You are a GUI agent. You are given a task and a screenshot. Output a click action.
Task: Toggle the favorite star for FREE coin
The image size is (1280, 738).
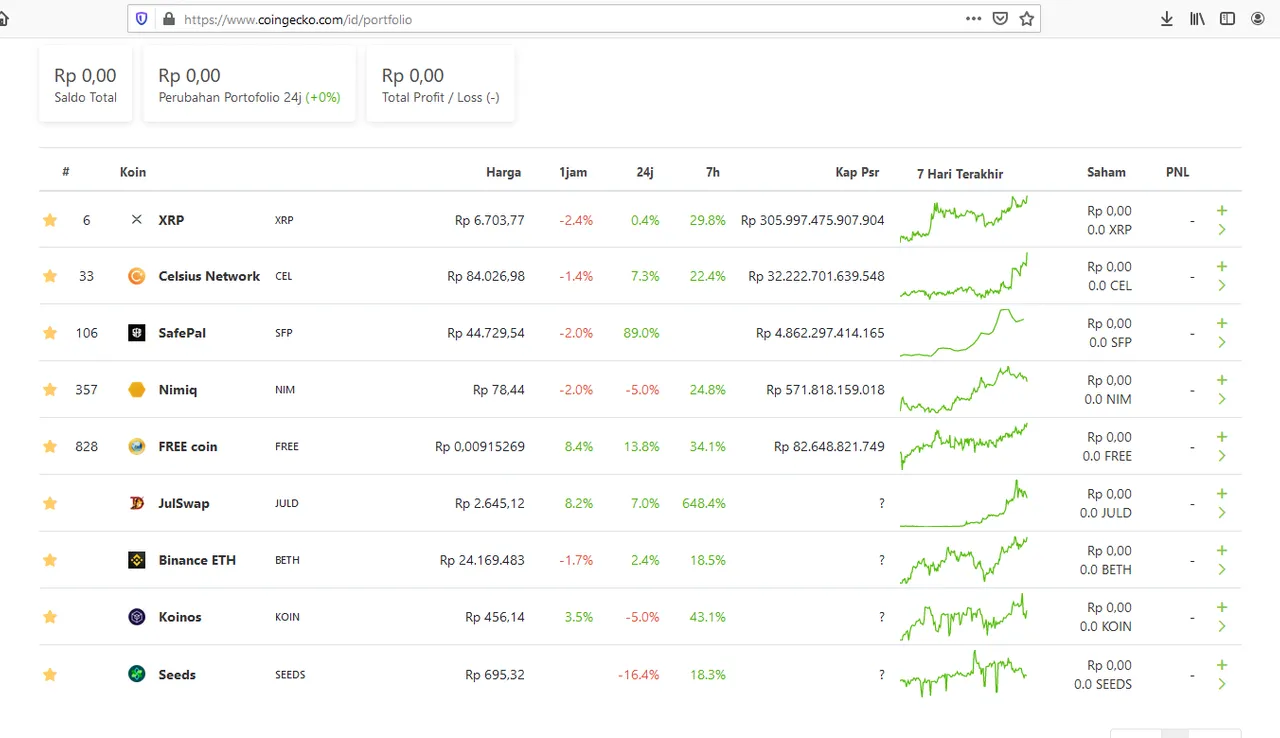50,447
